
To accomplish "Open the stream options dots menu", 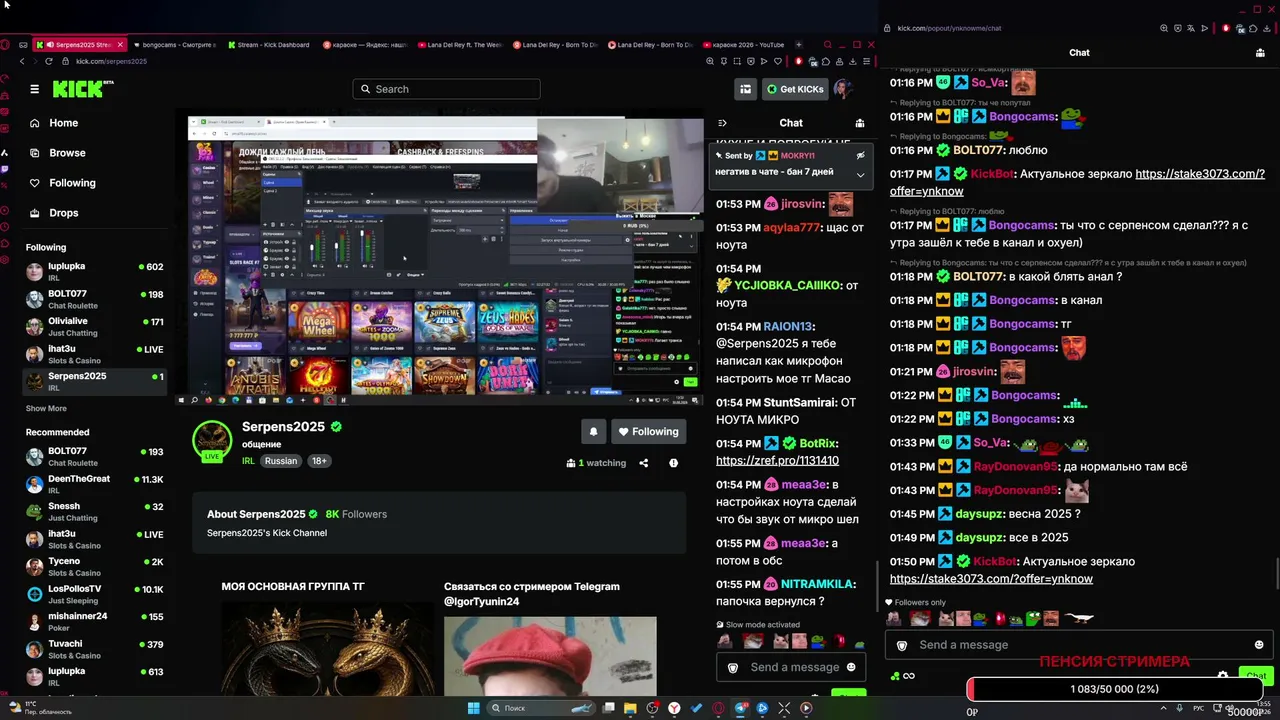I will click(x=673, y=463).
